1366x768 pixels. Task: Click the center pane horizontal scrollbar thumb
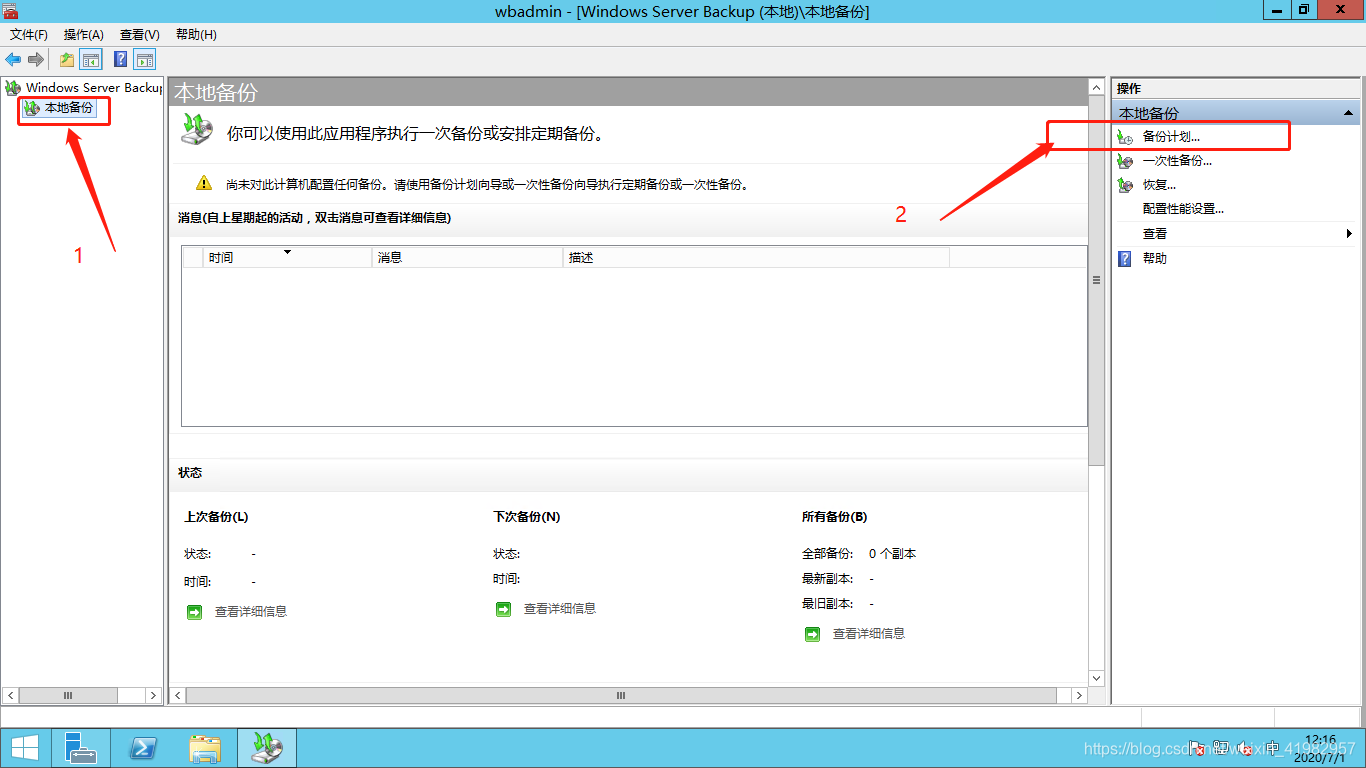pyautogui.click(x=621, y=695)
